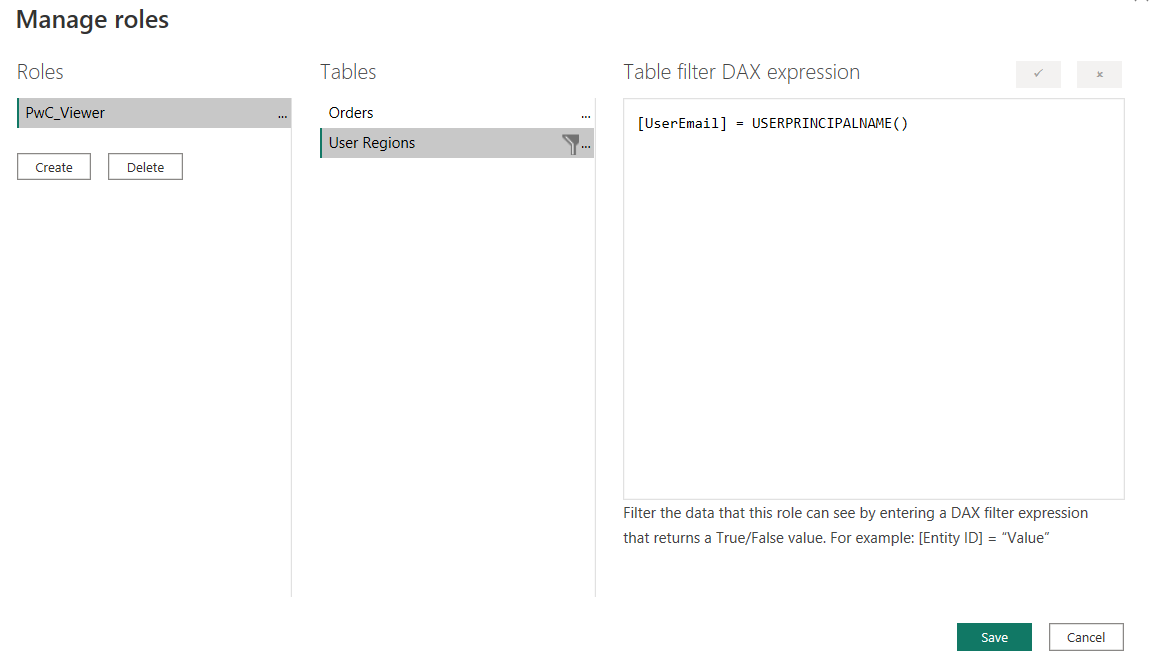Click the filter icon on User Regions
This screenshot has width=1155, height=665.
click(x=571, y=144)
